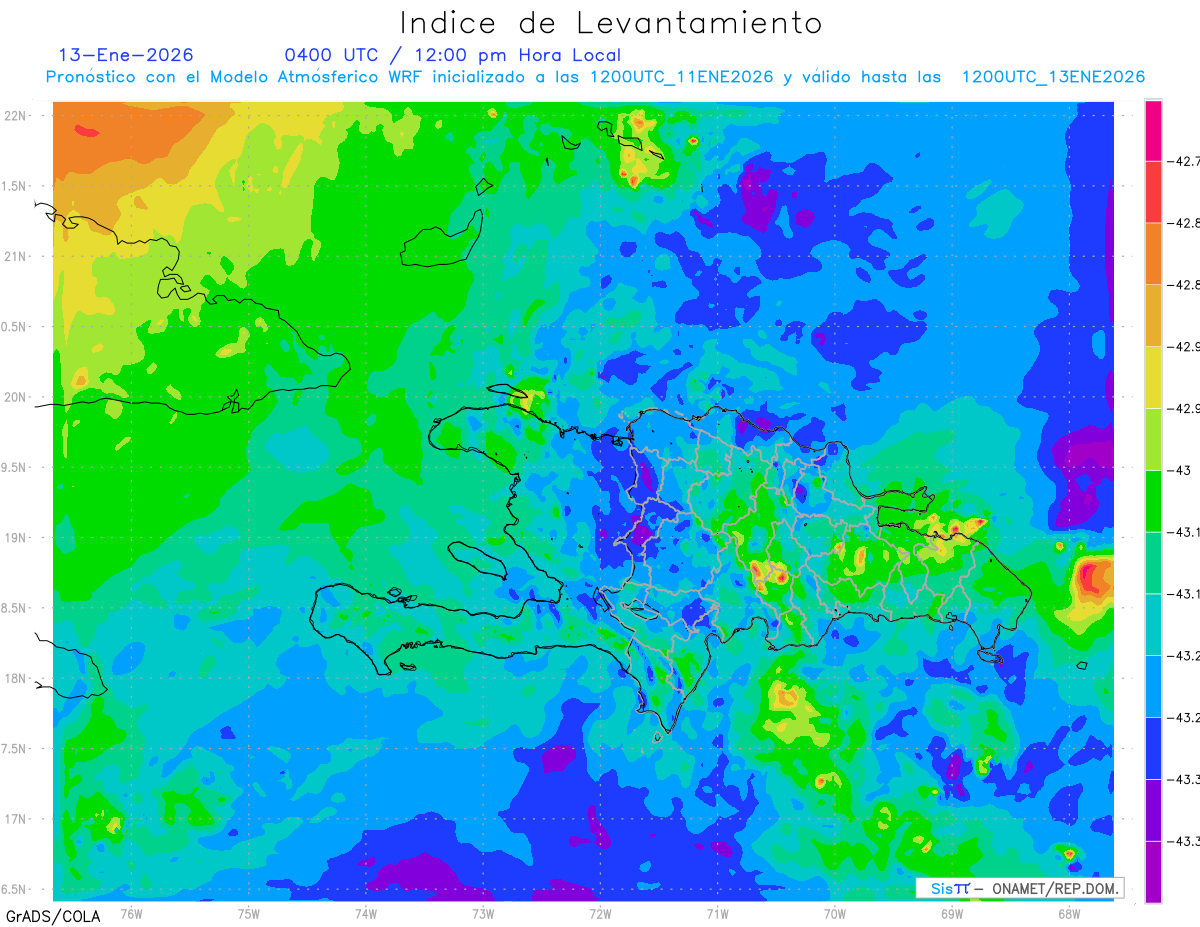The width and height of the screenshot is (1200, 927).
Task: Click the "1200UTC_11ENE2026" initialization timestamp
Action: (682, 77)
